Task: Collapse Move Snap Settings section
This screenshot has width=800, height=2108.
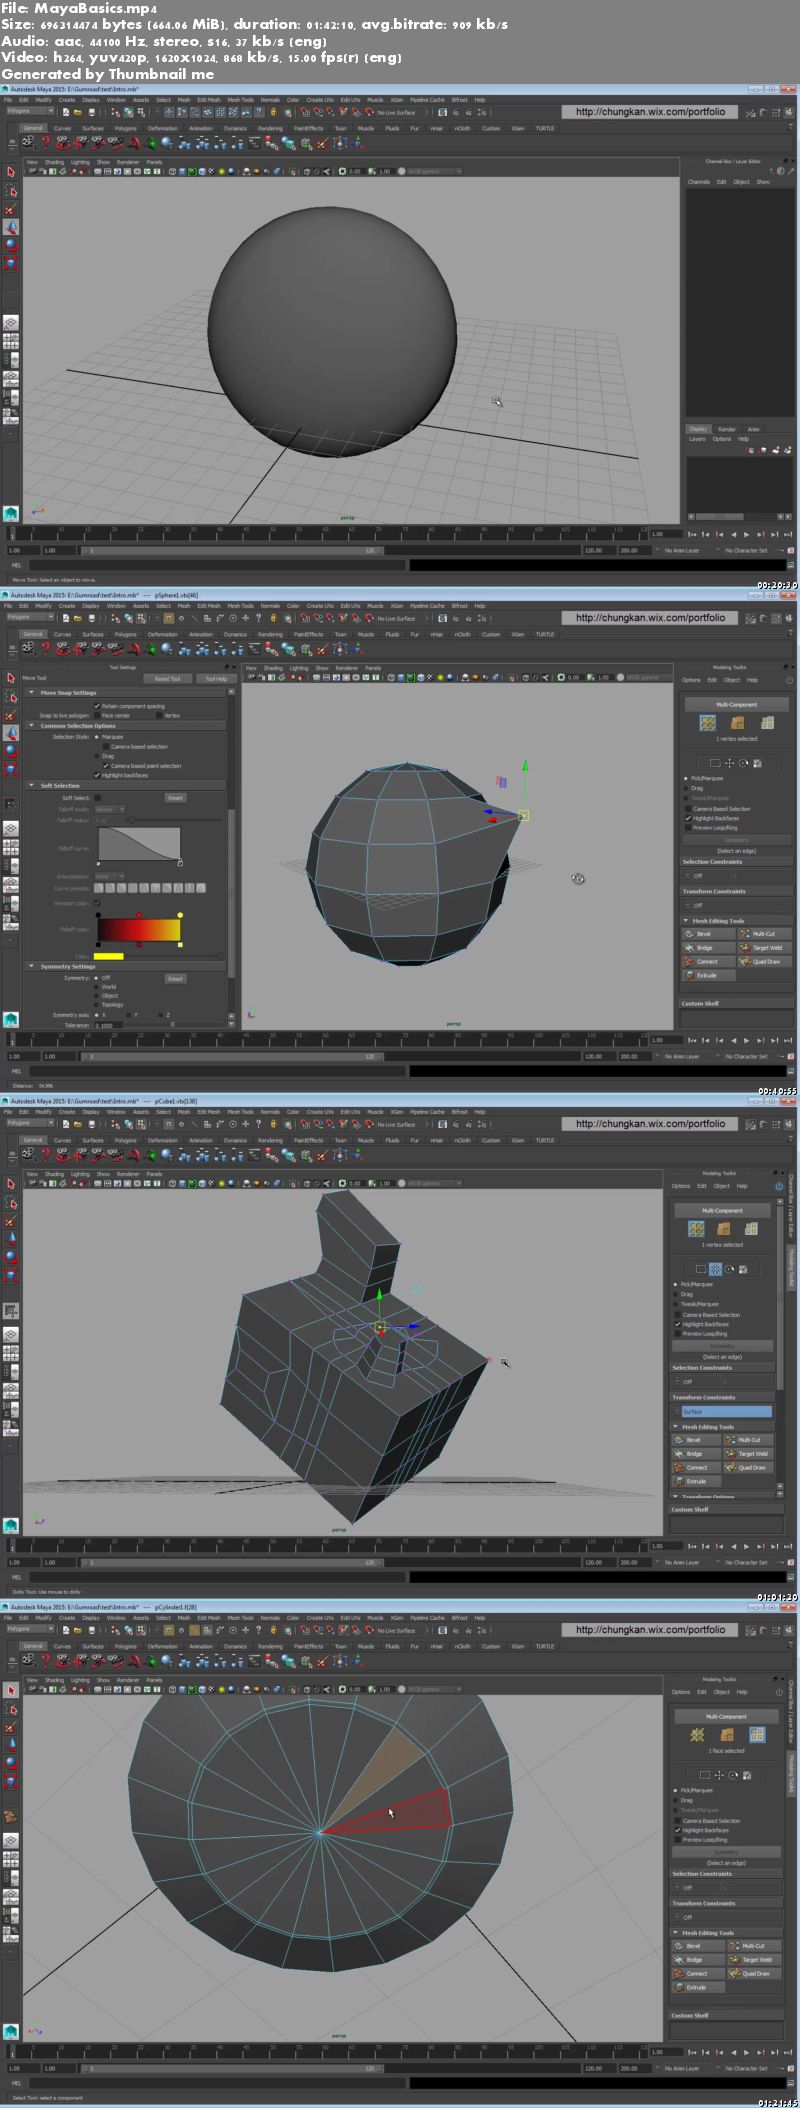Action: tap(31, 692)
